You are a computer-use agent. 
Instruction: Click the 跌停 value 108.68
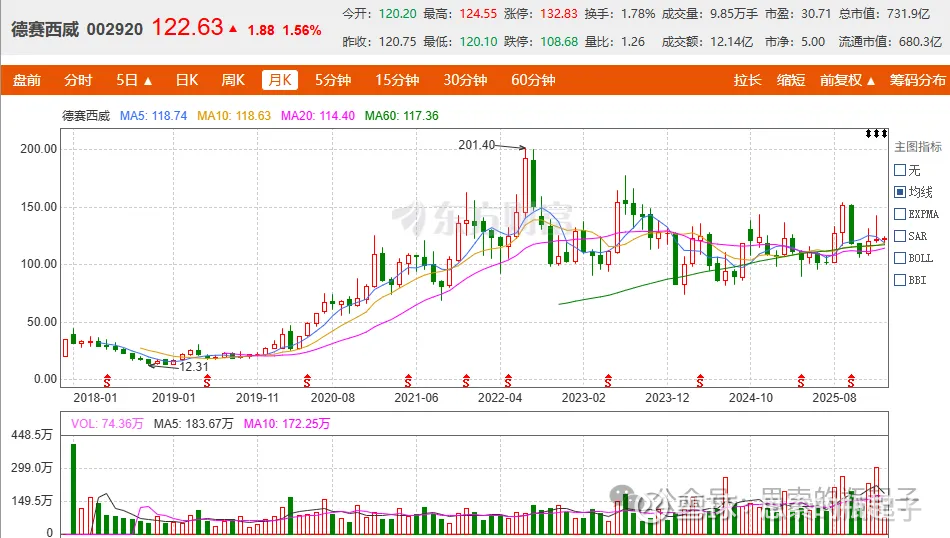[559, 42]
